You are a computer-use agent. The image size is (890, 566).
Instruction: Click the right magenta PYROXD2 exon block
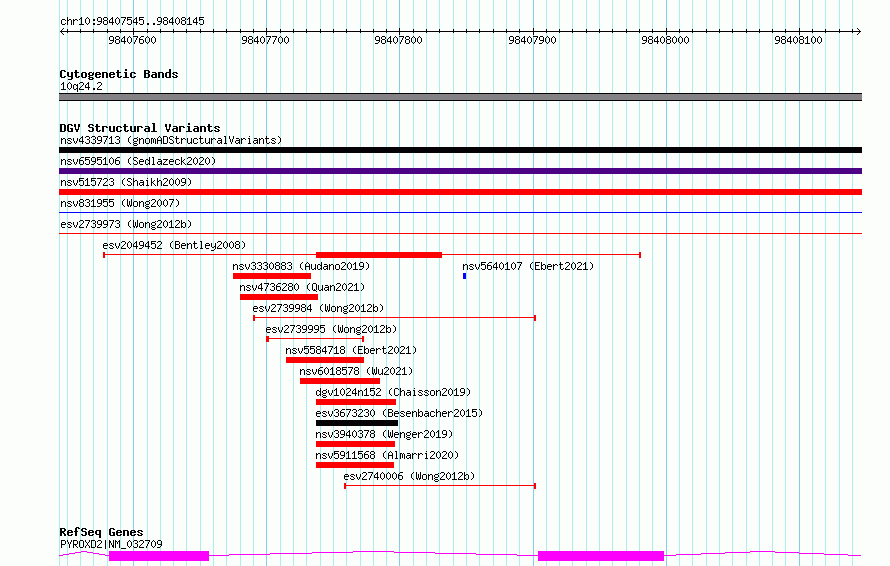601,556
